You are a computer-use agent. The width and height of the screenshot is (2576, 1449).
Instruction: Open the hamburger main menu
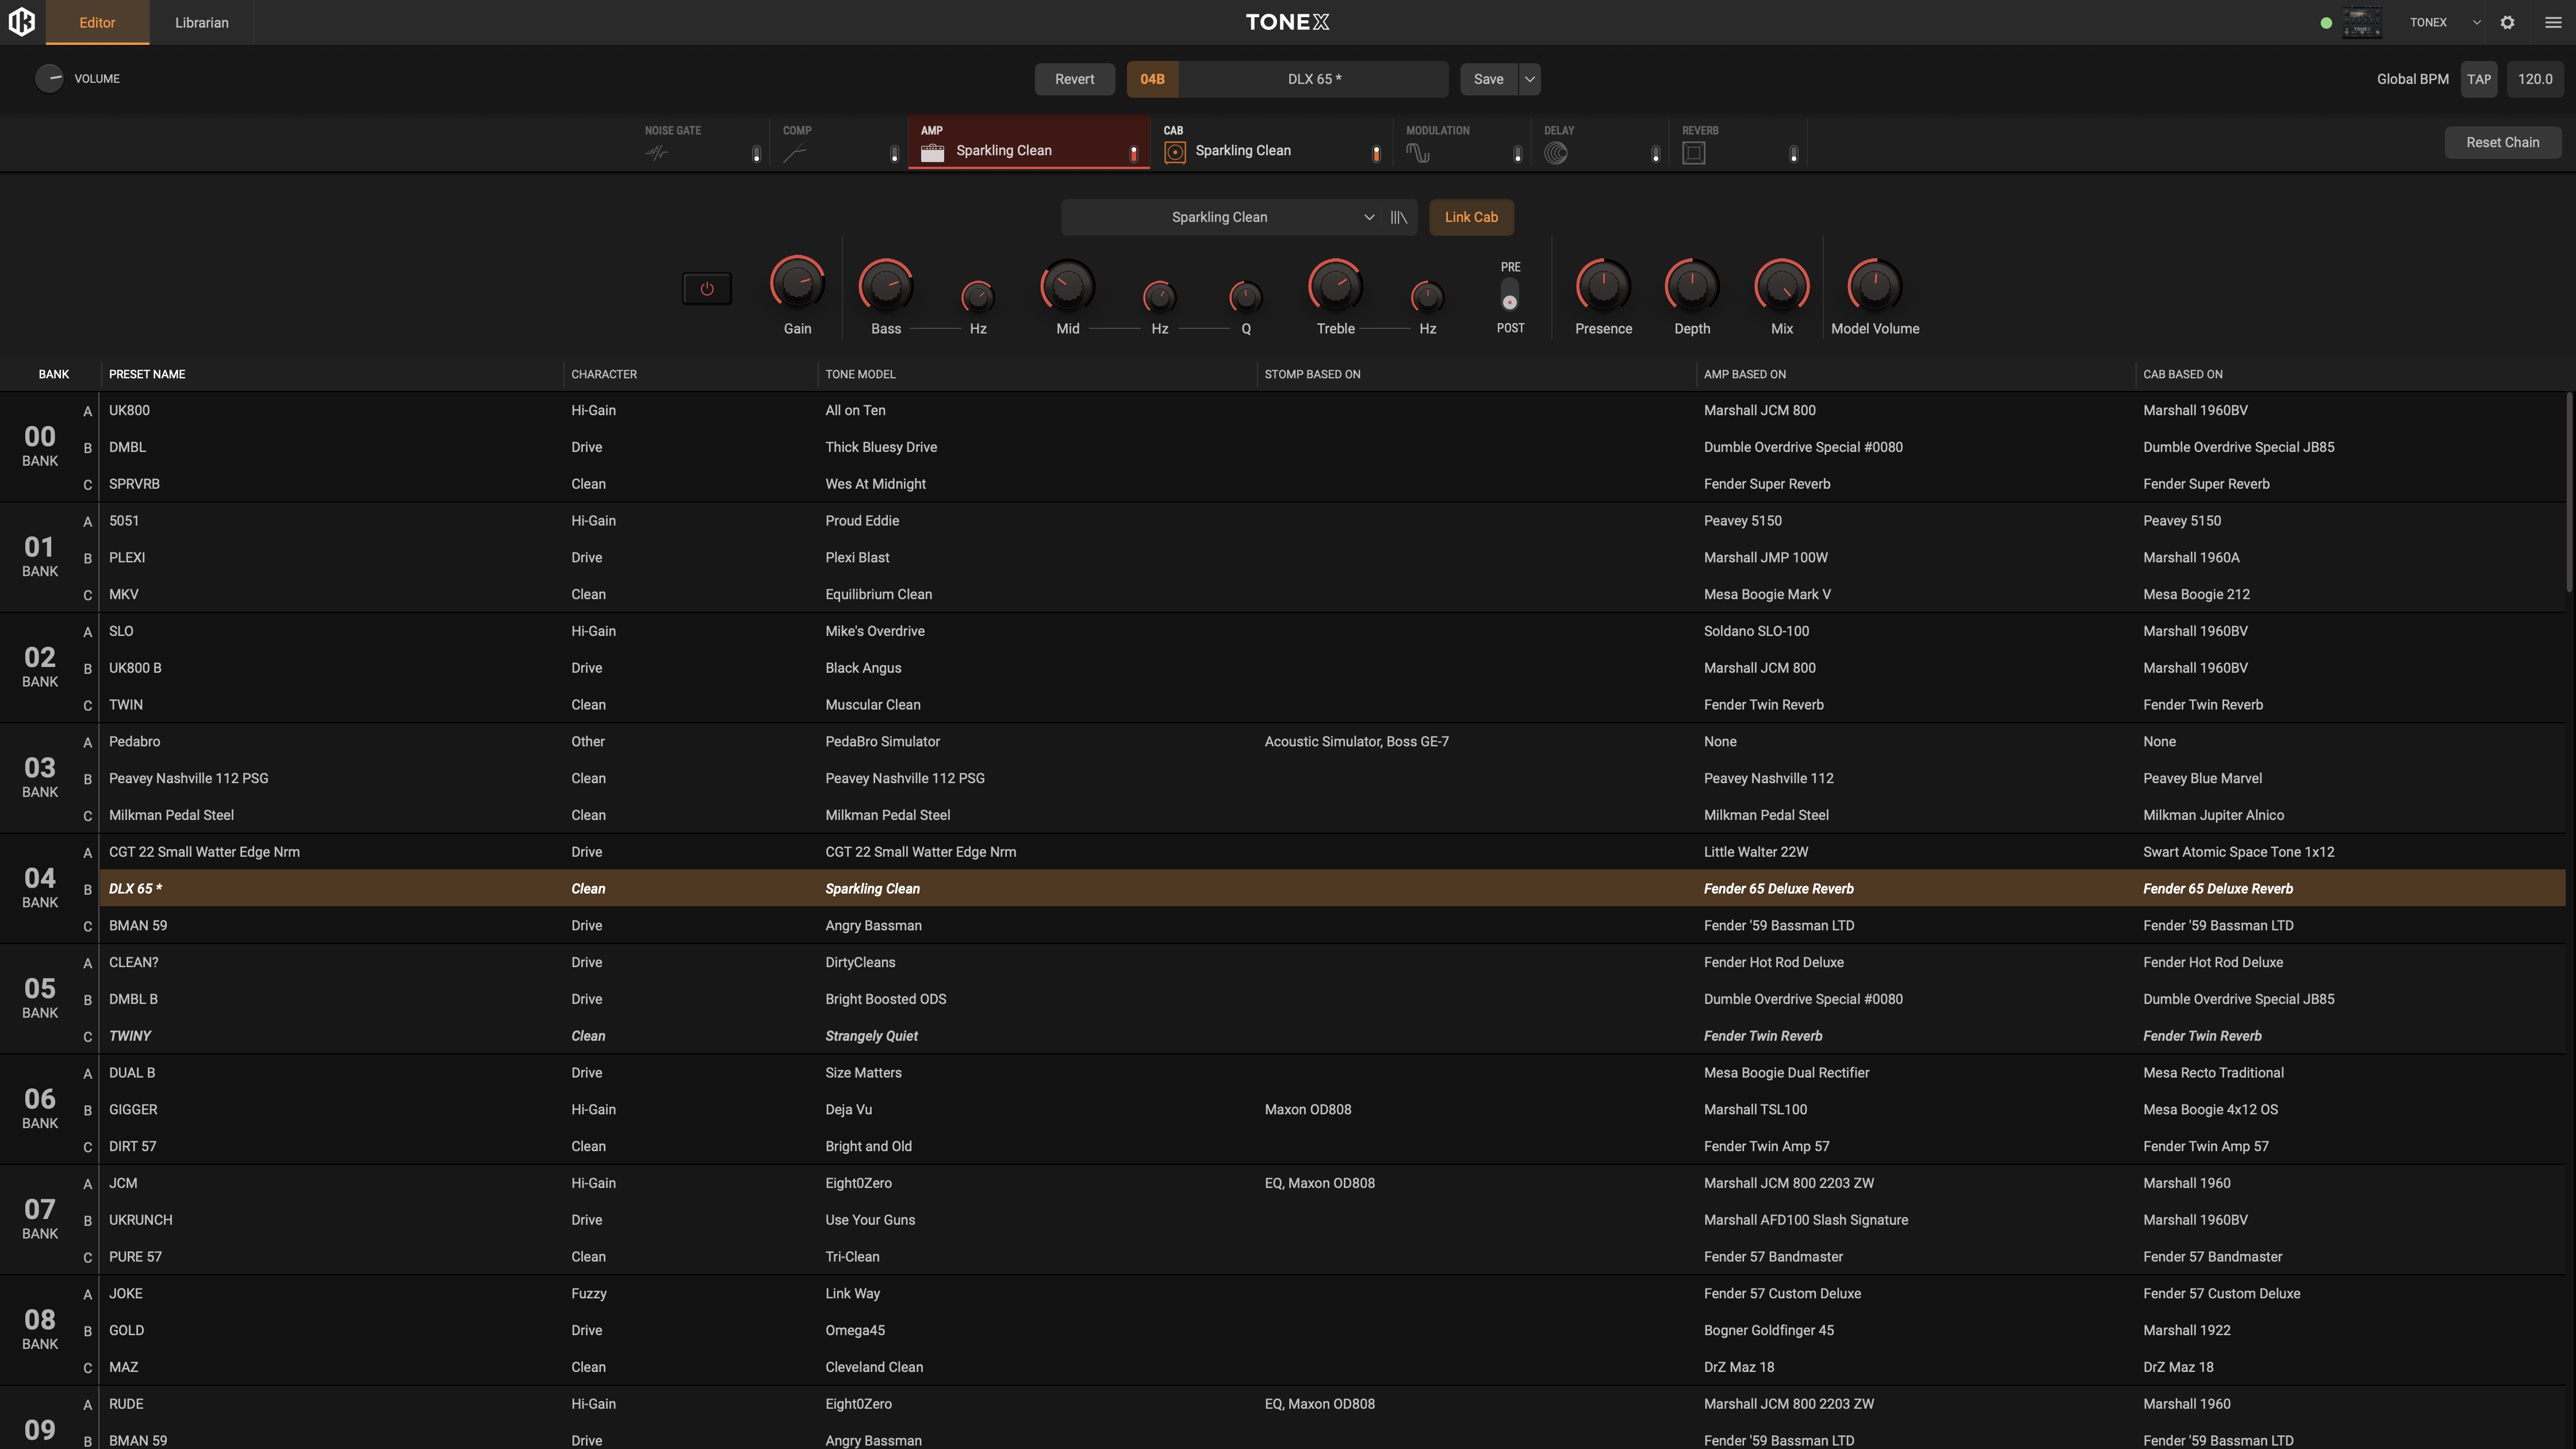(2553, 22)
